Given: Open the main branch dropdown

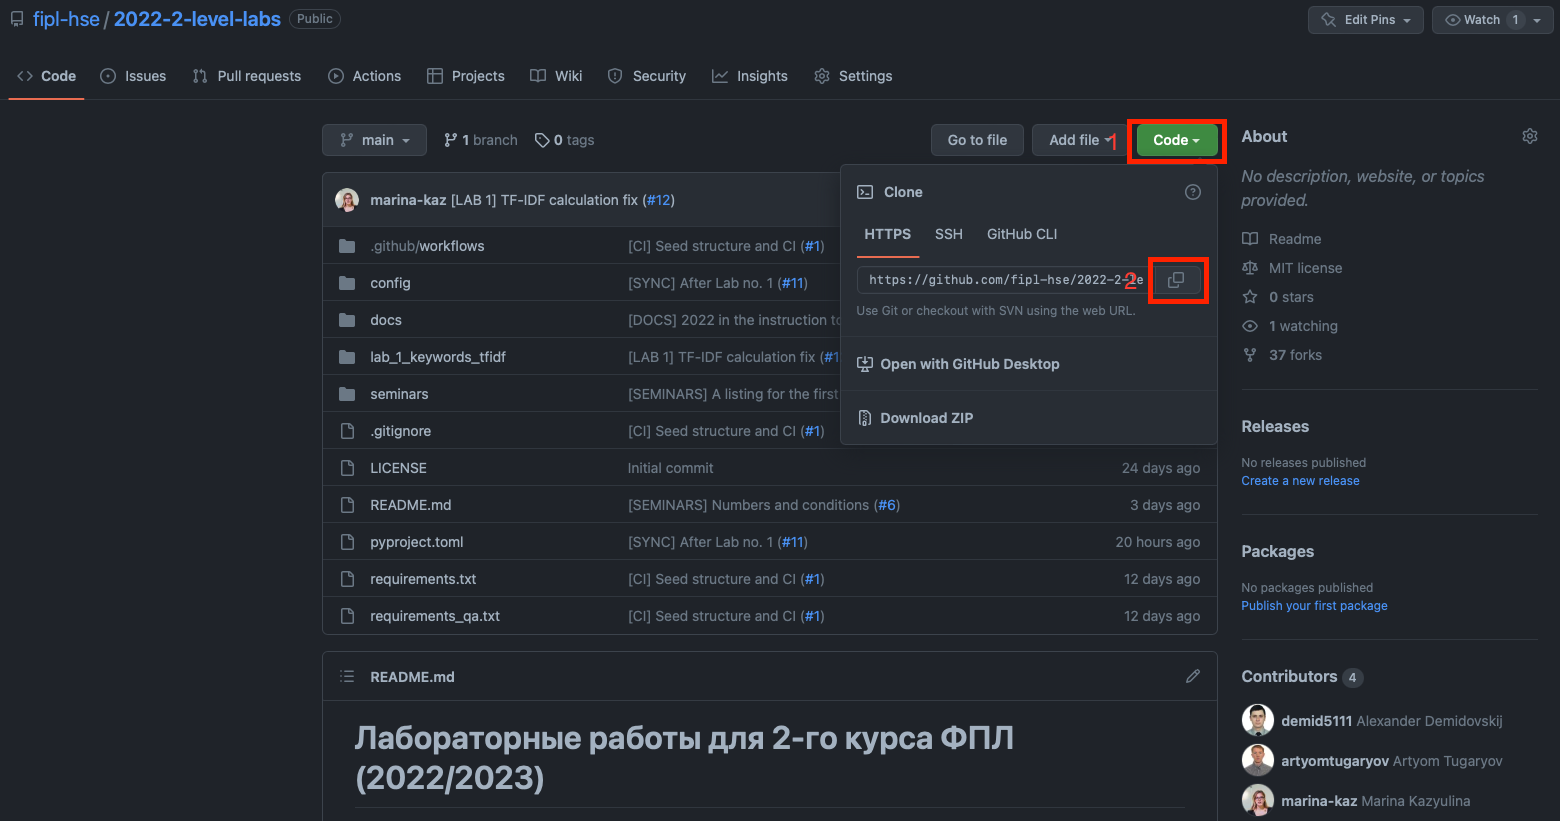Looking at the screenshot, I should (375, 140).
